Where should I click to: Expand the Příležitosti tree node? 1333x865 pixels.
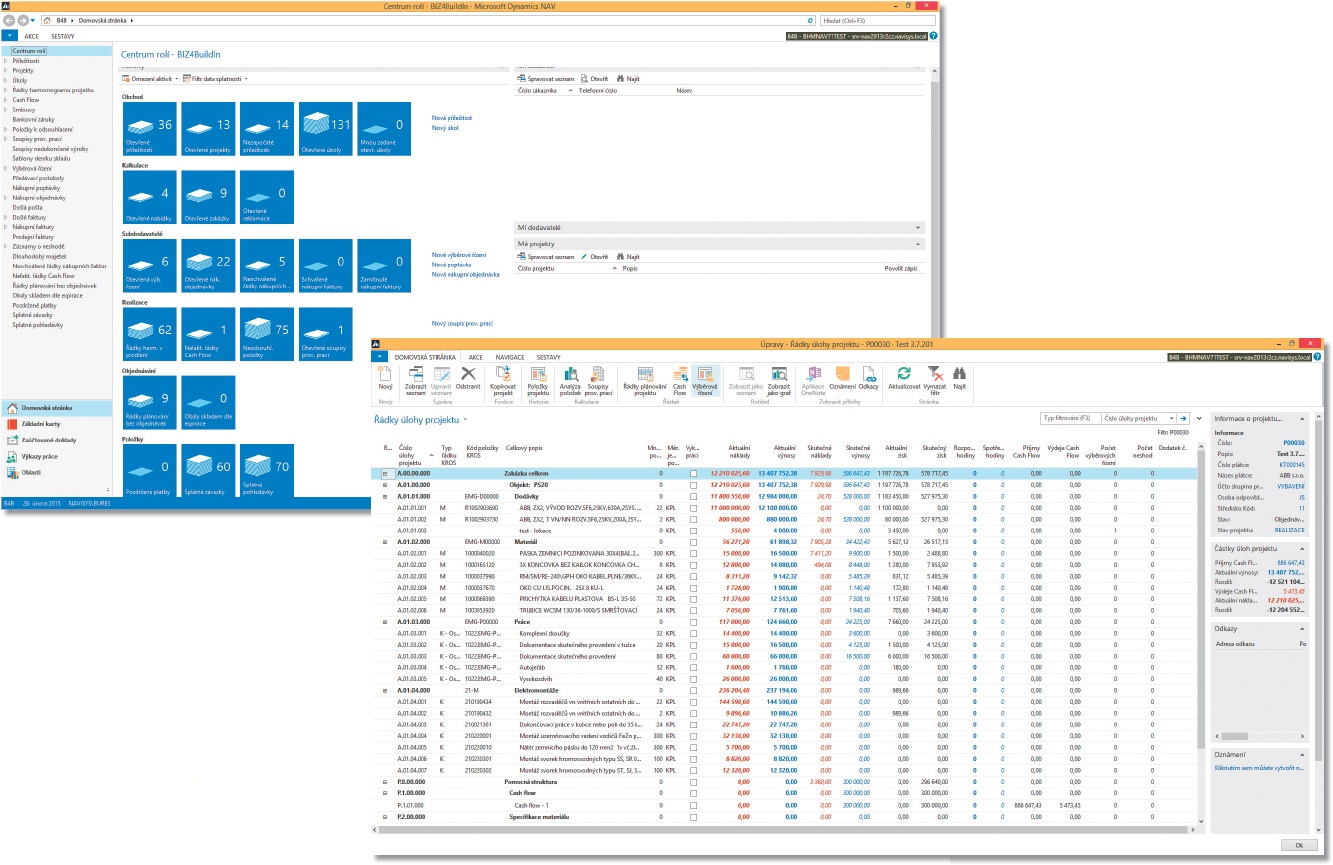pyautogui.click(x=6, y=61)
